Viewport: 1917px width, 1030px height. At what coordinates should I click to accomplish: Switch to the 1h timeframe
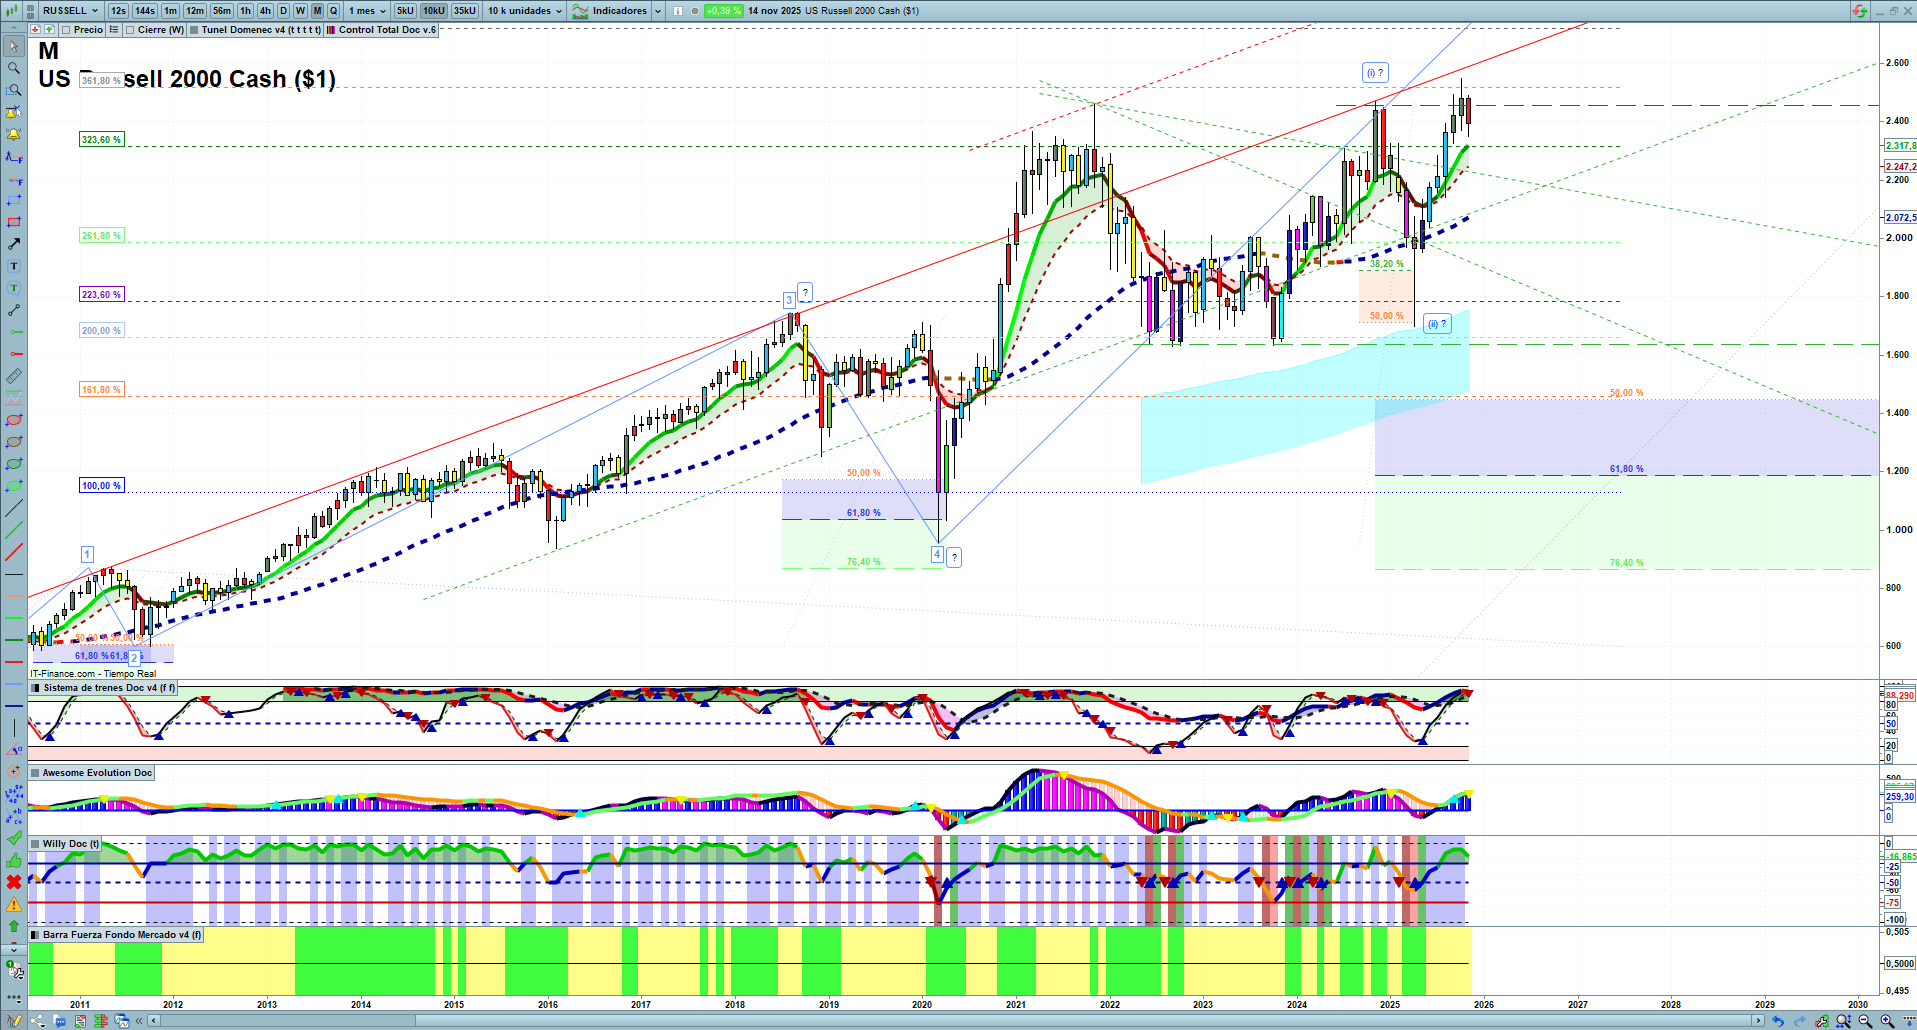[x=245, y=11]
